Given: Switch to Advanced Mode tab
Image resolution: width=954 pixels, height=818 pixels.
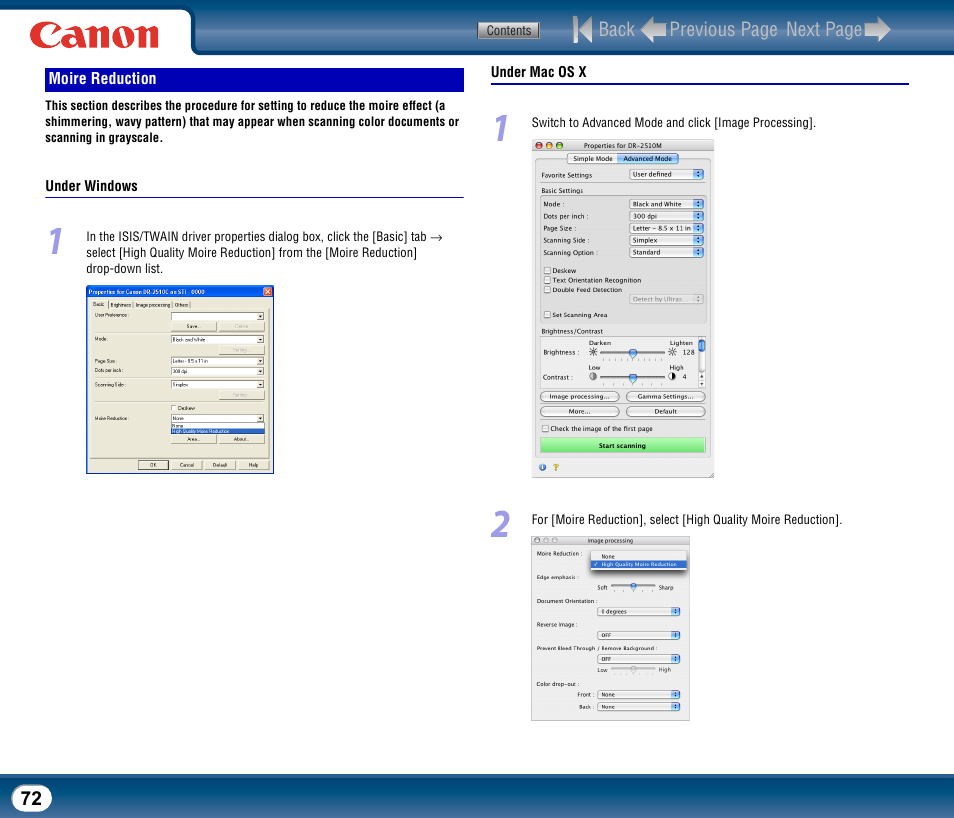Looking at the screenshot, I should pyautogui.click(x=647, y=158).
